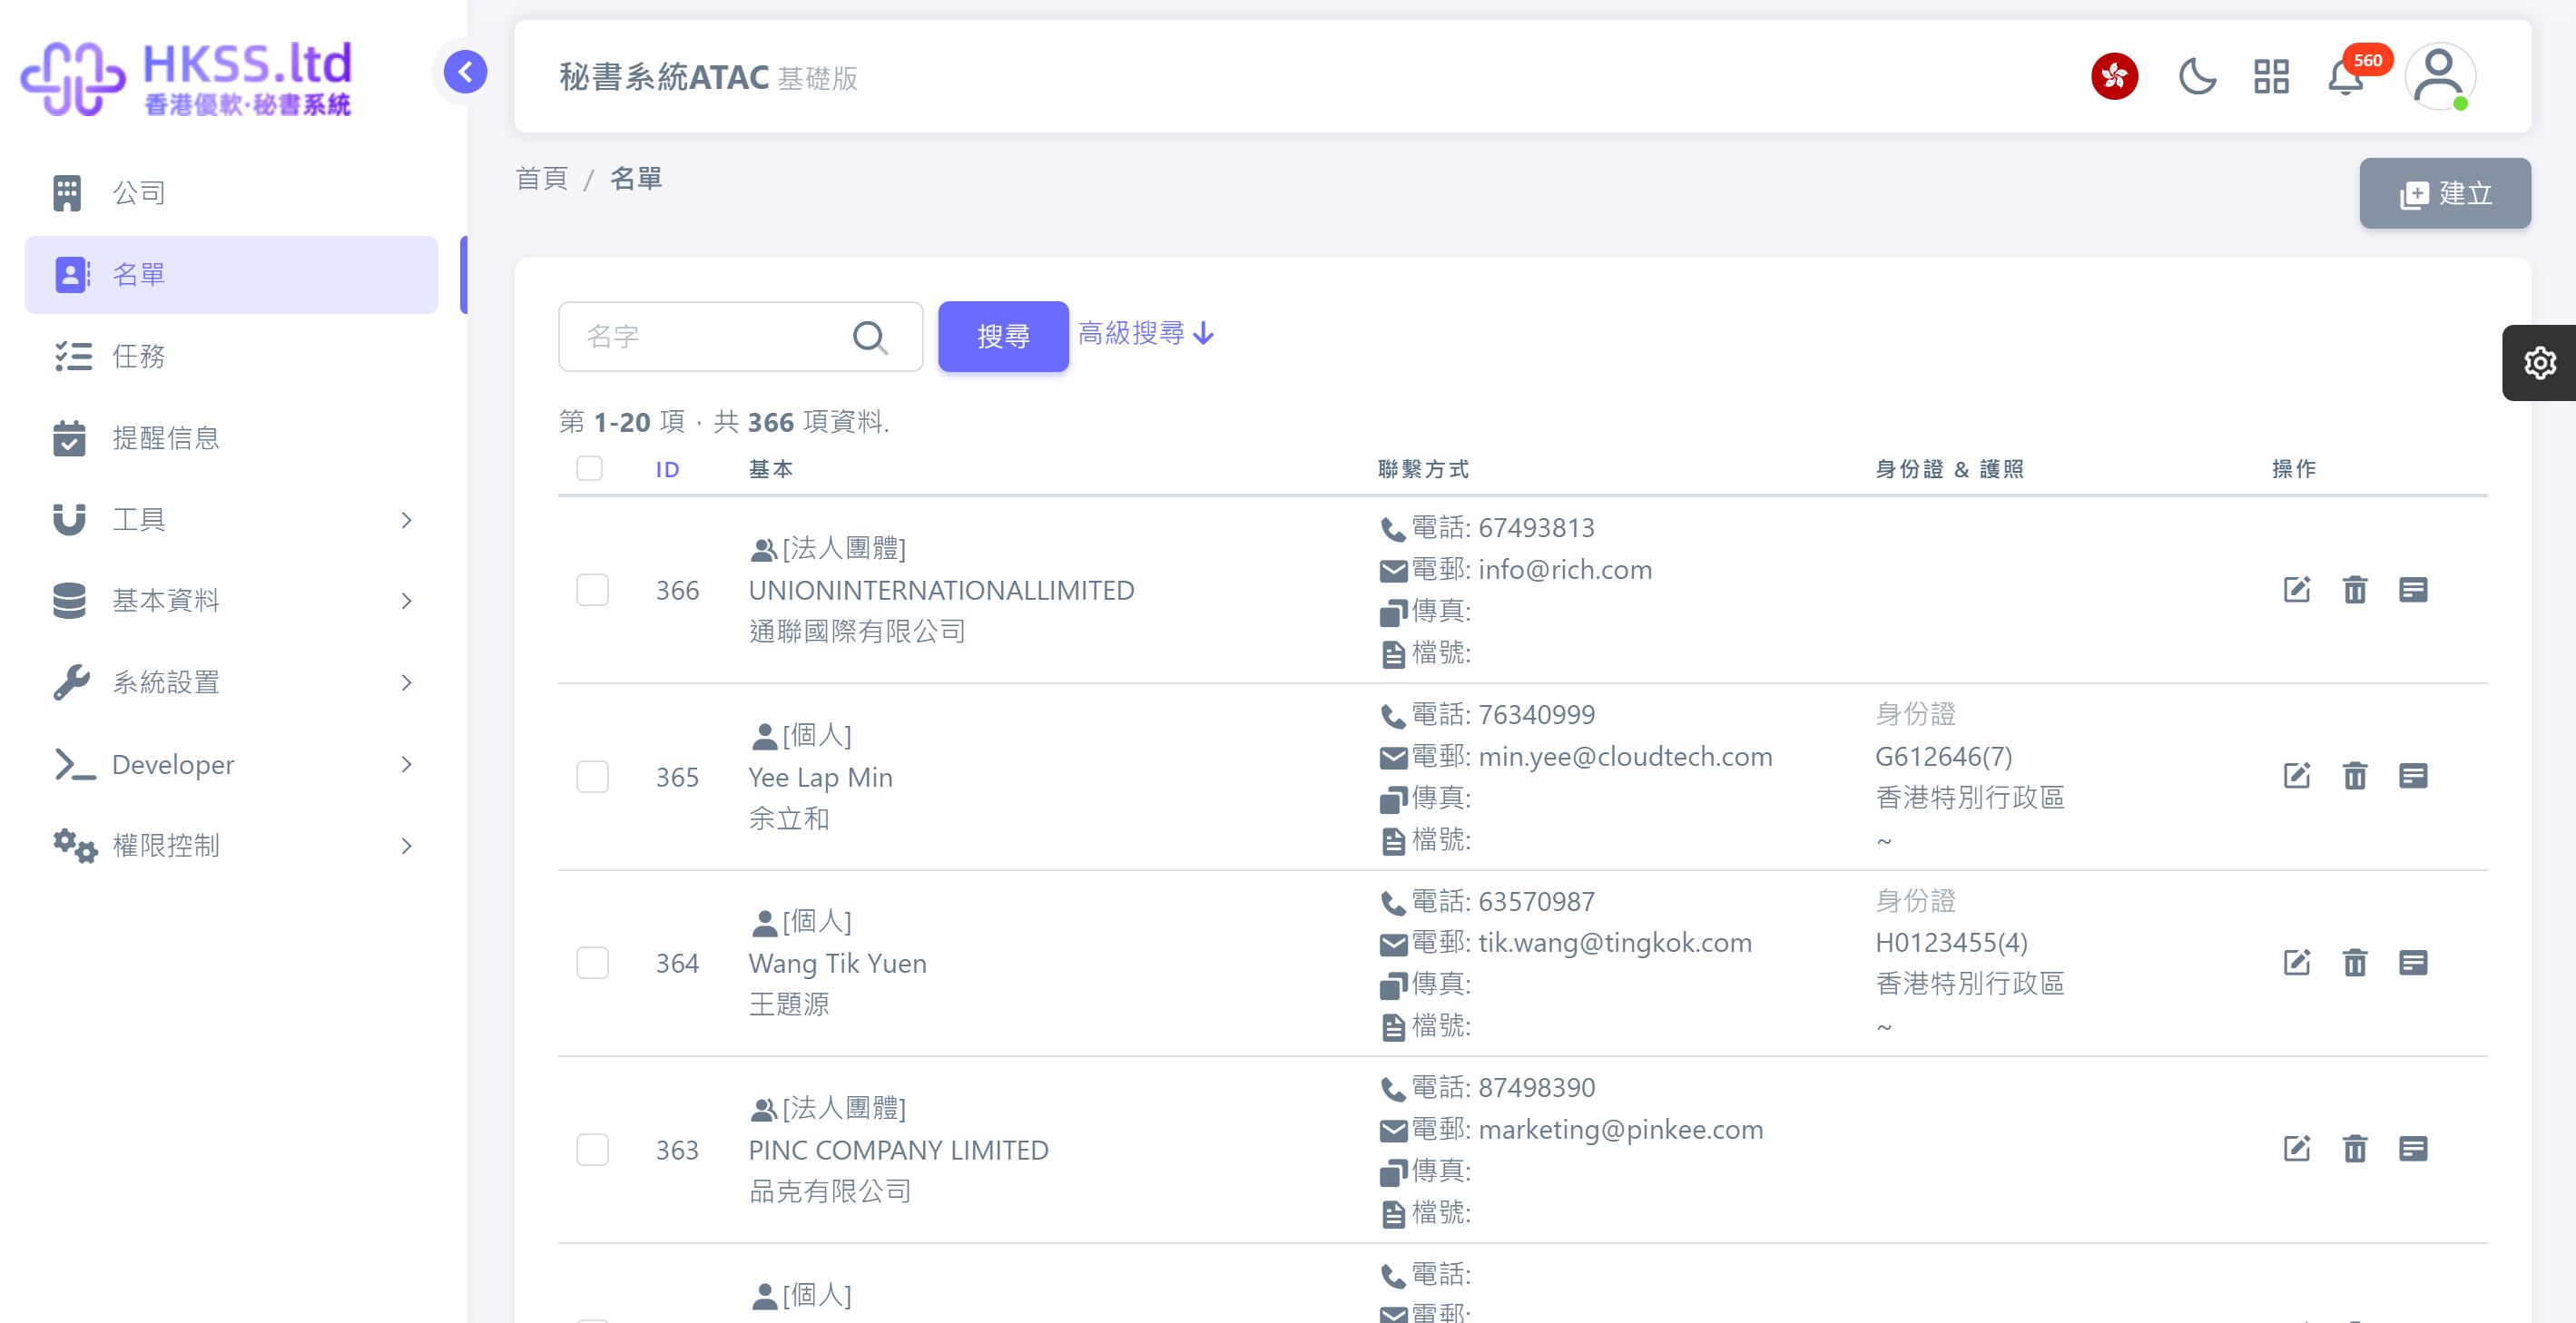Screen dimensions: 2576x1323
Task: Expand the Developer menu
Action: click(x=231, y=765)
